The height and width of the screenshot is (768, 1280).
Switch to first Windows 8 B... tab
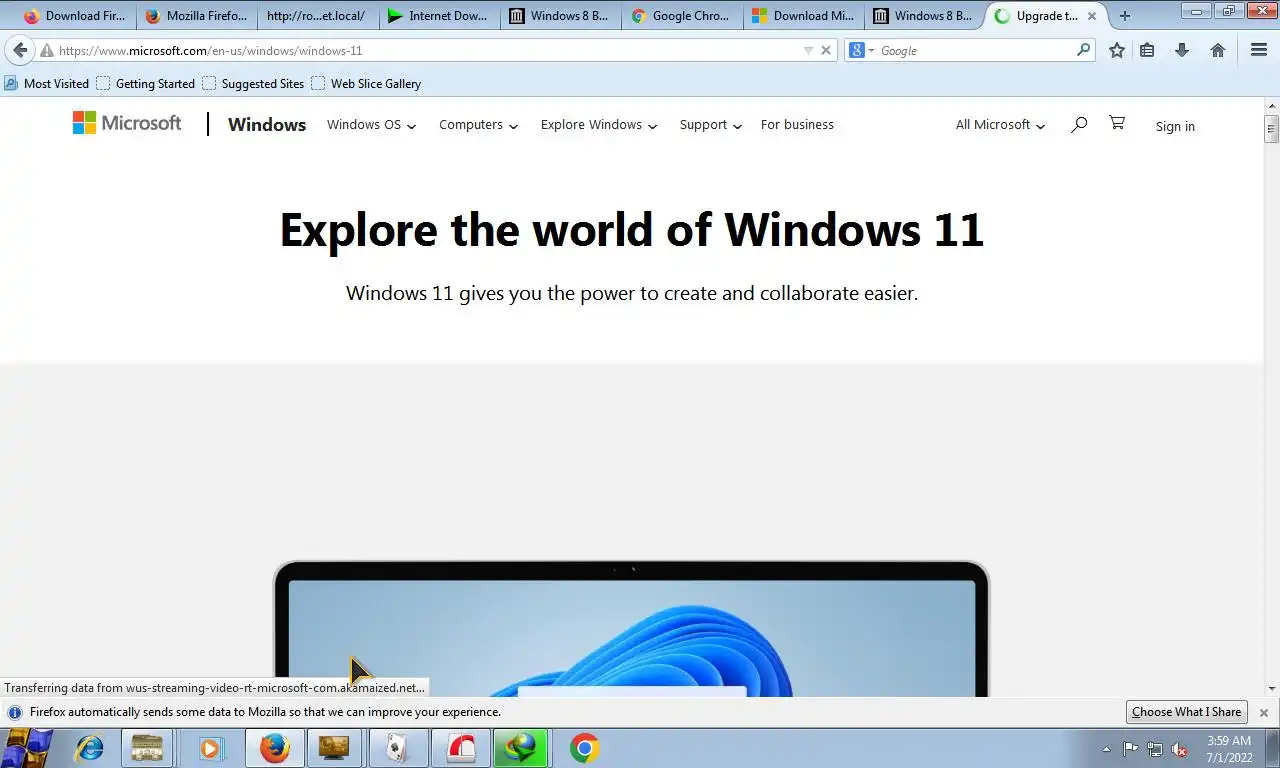click(x=559, y=16)
